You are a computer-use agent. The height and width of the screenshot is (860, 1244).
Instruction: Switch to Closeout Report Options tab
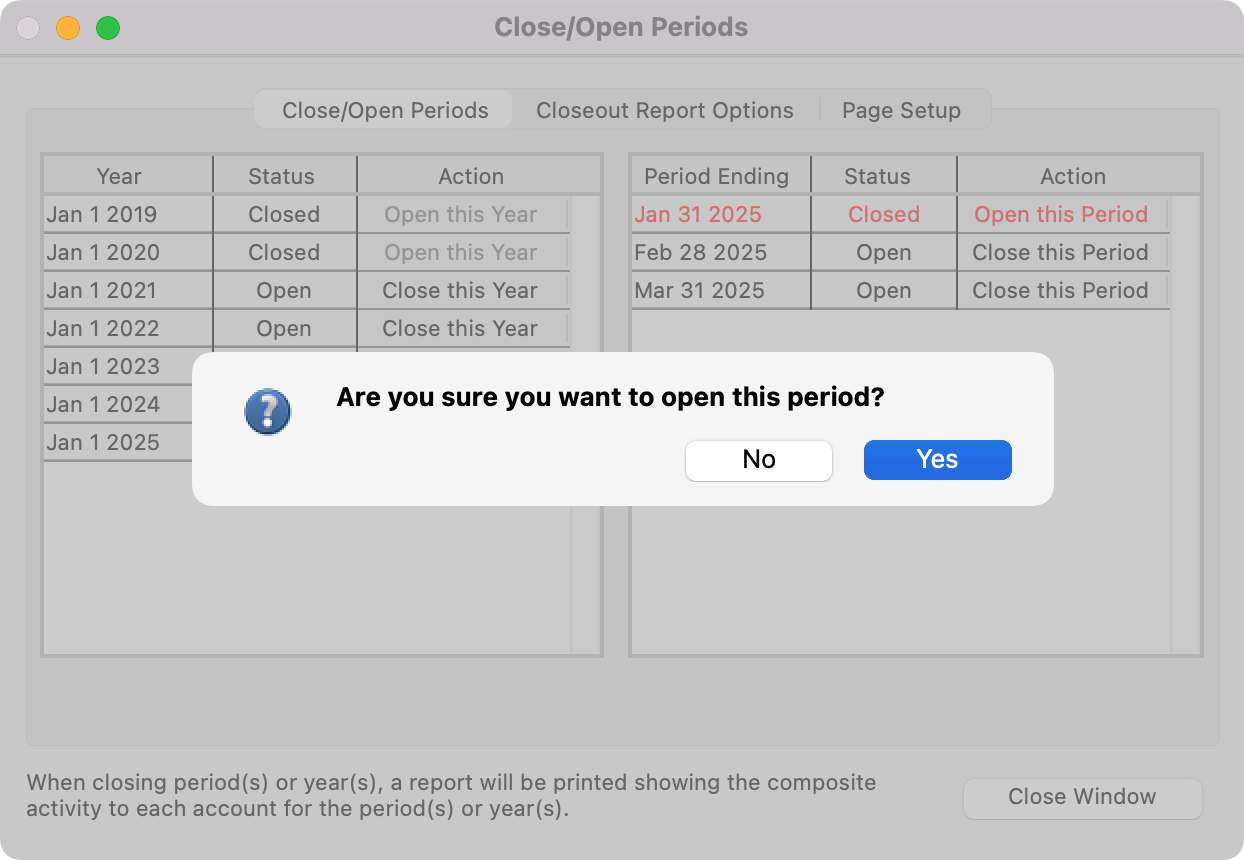click(x=664, y=110)
